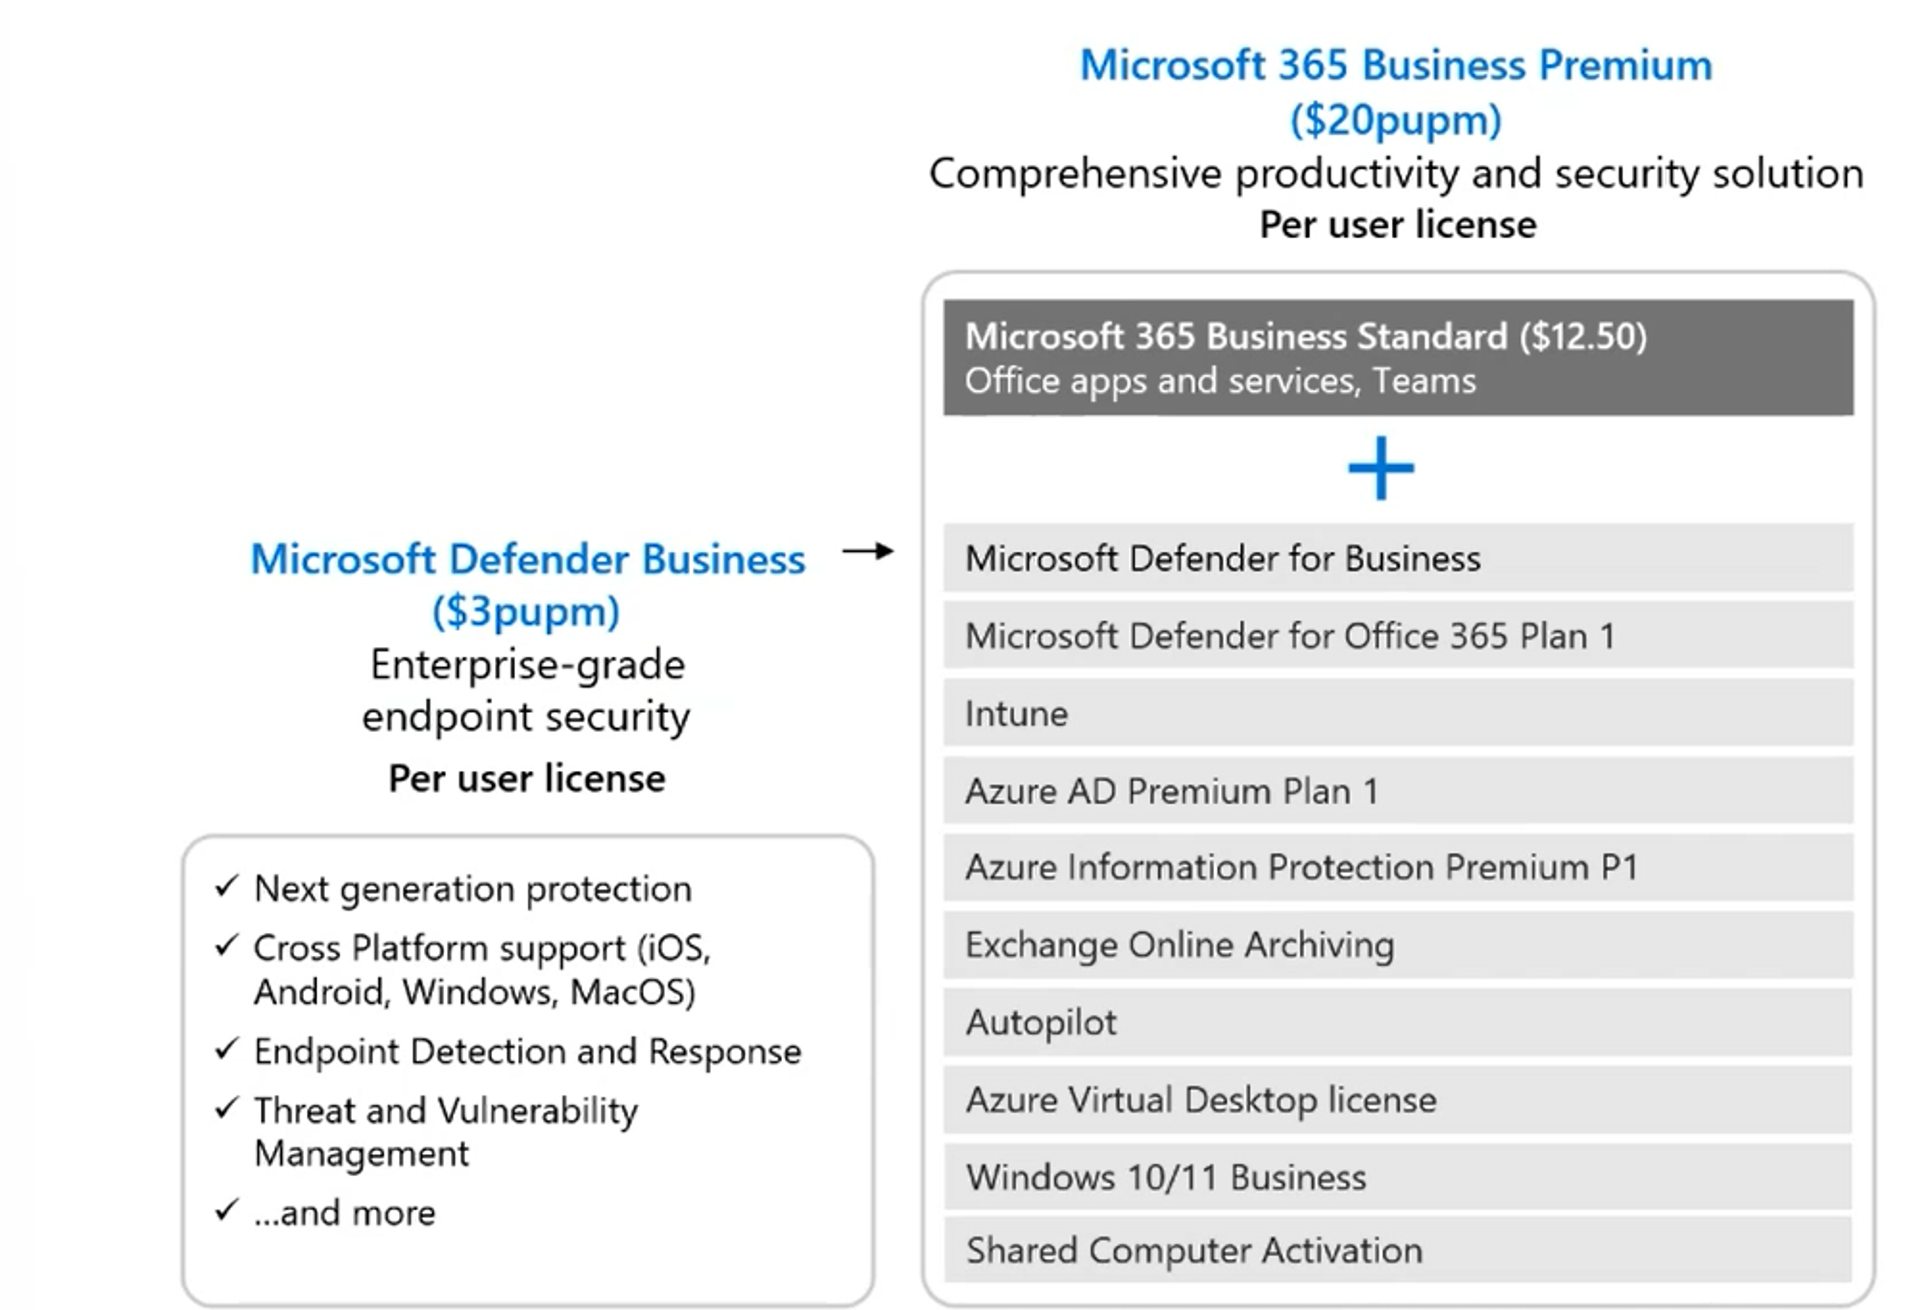Image resolution: width=1914 pixels, height=1310 pixels.
Task: Select the Microsoft 365 Business Standard banner
Action: (x=1398, y=357)
